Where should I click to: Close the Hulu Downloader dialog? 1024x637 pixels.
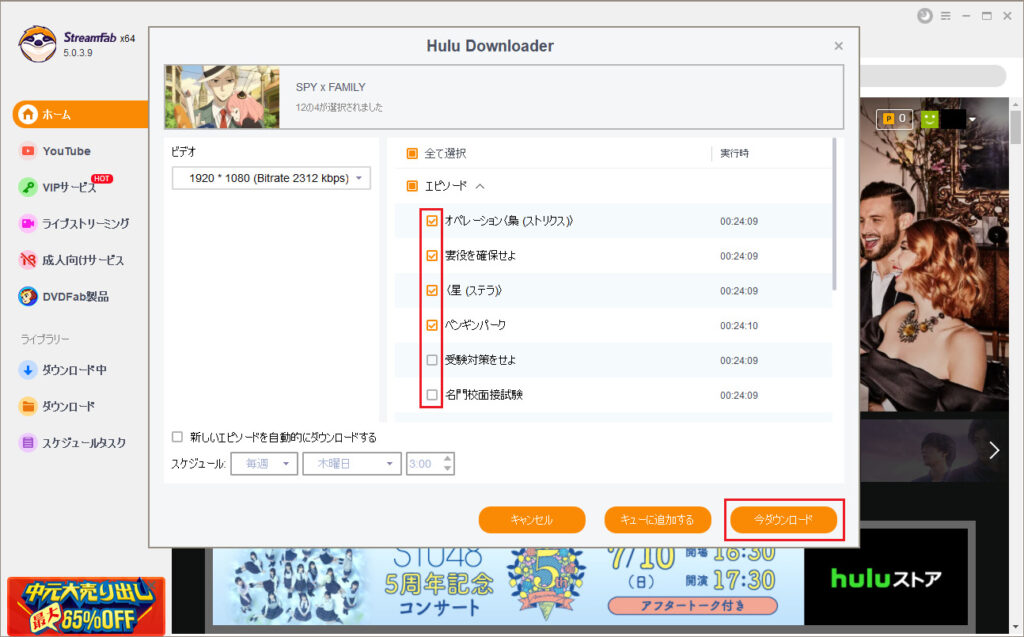[839, 46]
